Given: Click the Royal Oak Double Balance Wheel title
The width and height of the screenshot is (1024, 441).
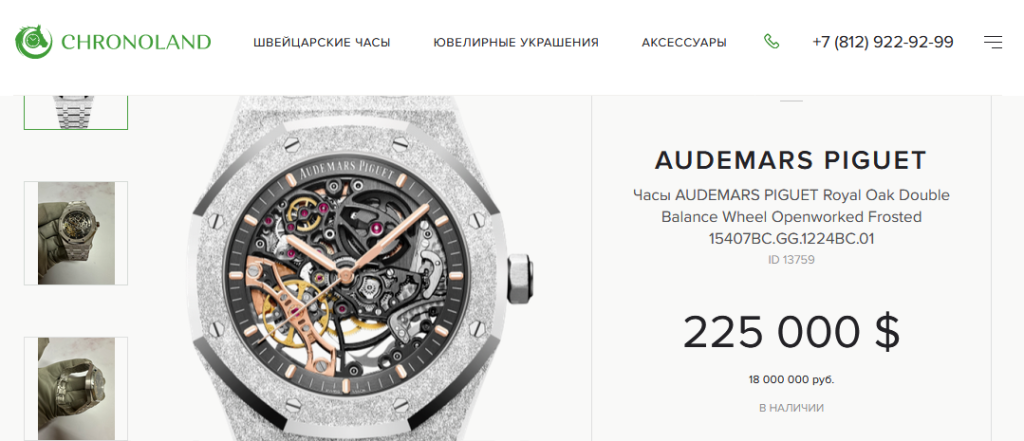Looking at the screenshot, I should click(791, 217).
